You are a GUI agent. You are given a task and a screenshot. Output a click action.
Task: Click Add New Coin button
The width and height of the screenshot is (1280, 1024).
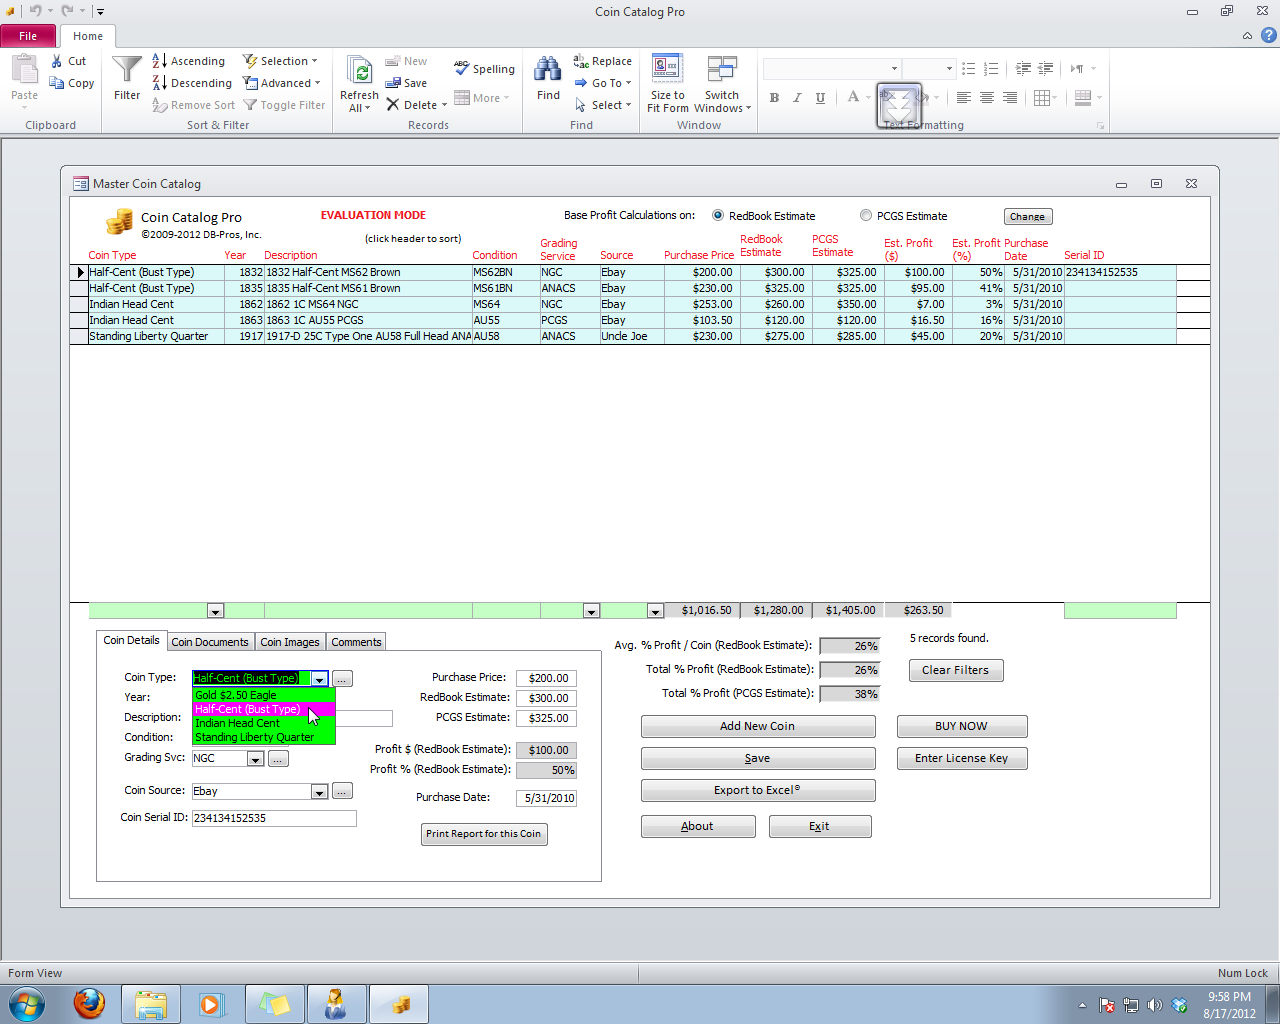(x=758, y=726)
